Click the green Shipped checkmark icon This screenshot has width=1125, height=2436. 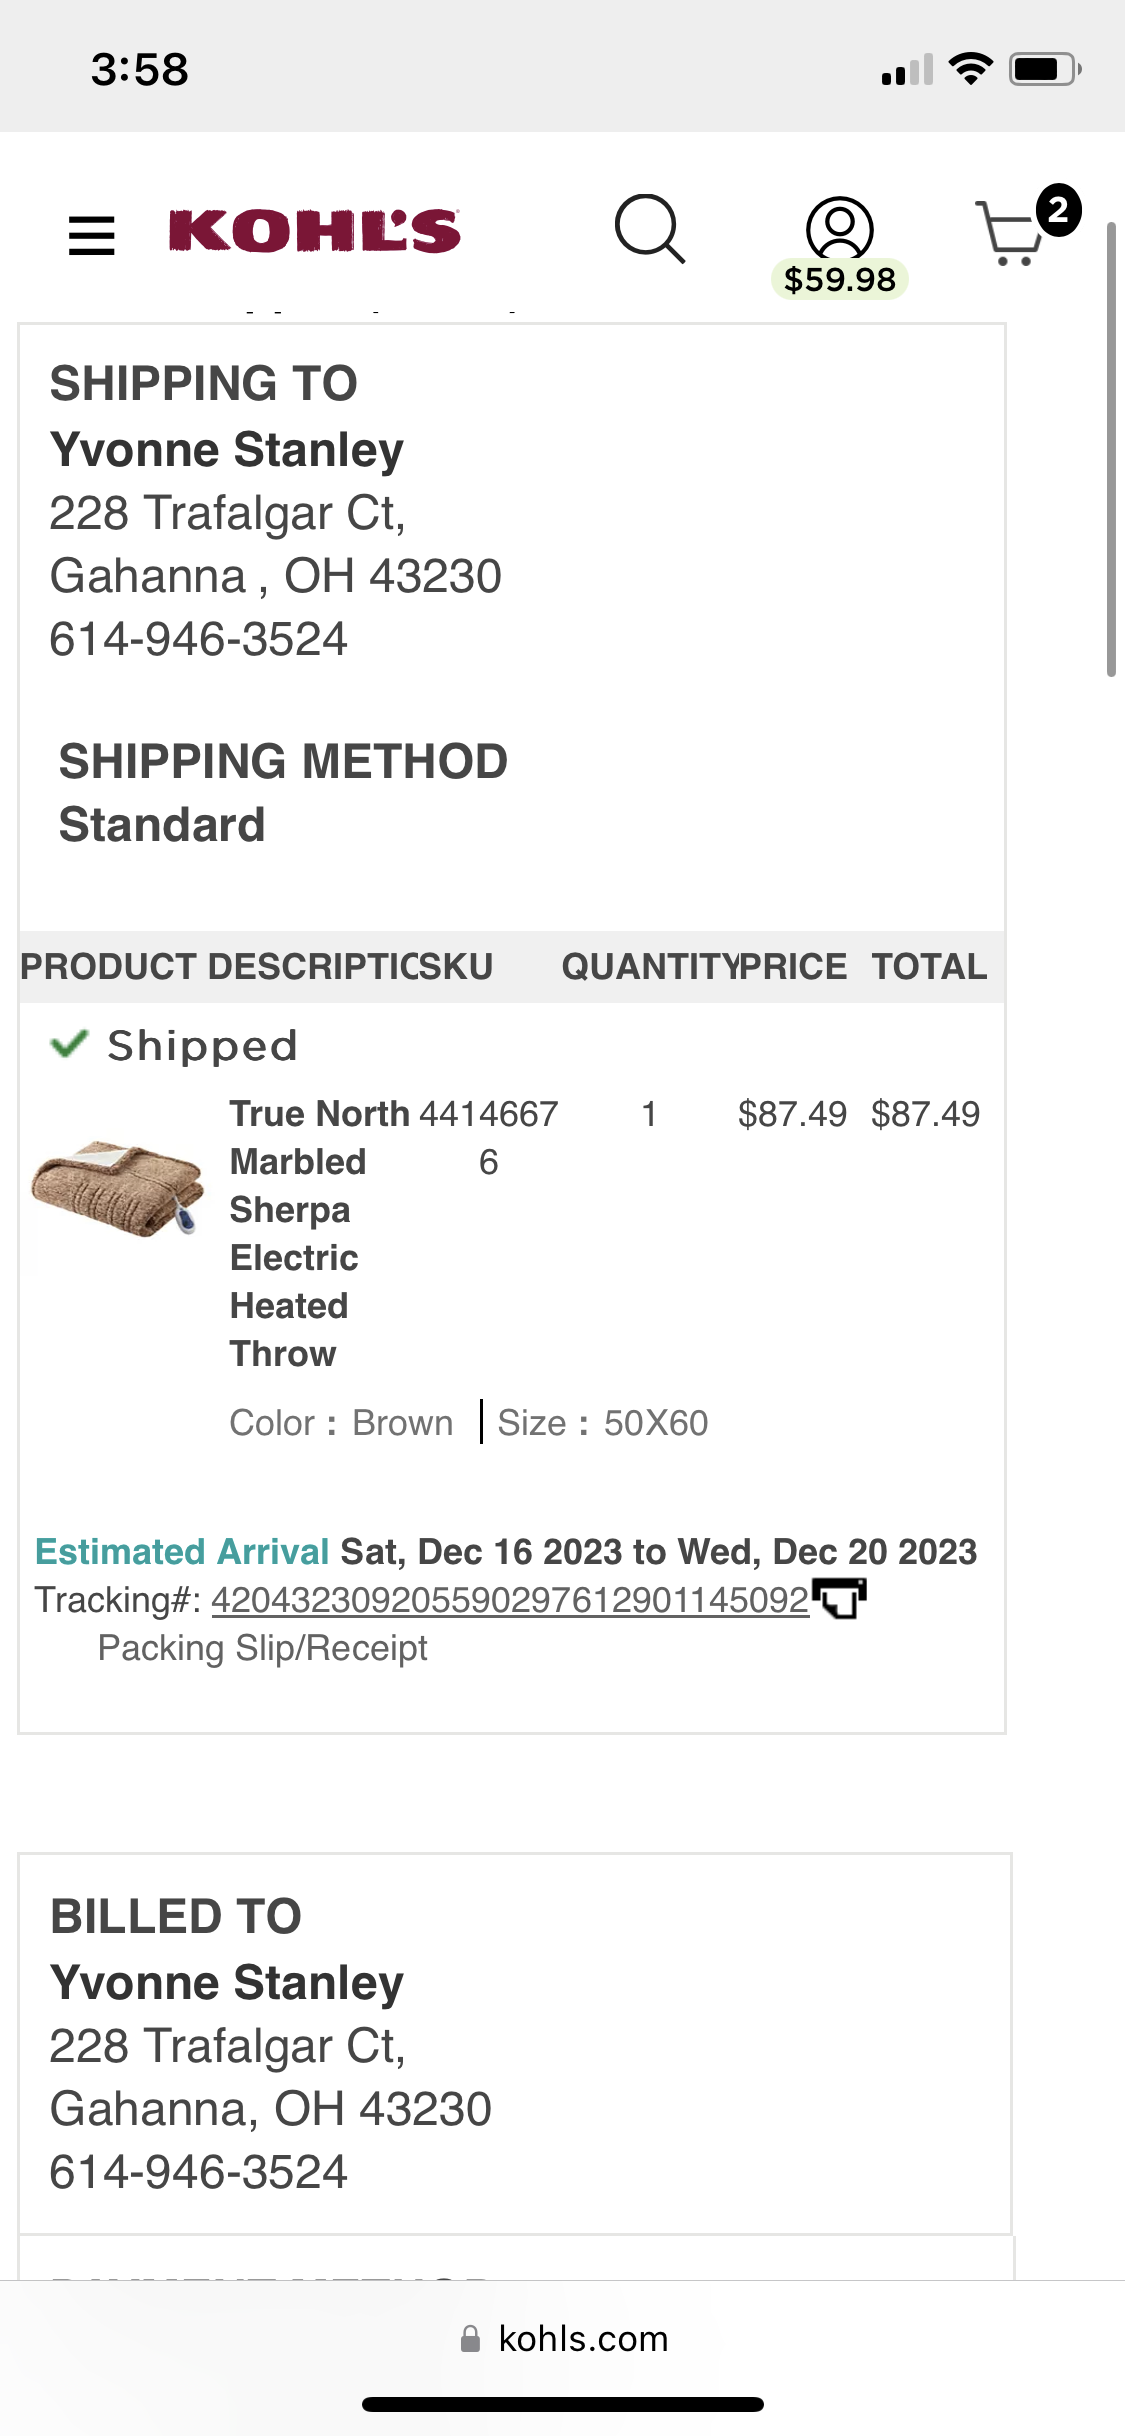pos(69,1045)
